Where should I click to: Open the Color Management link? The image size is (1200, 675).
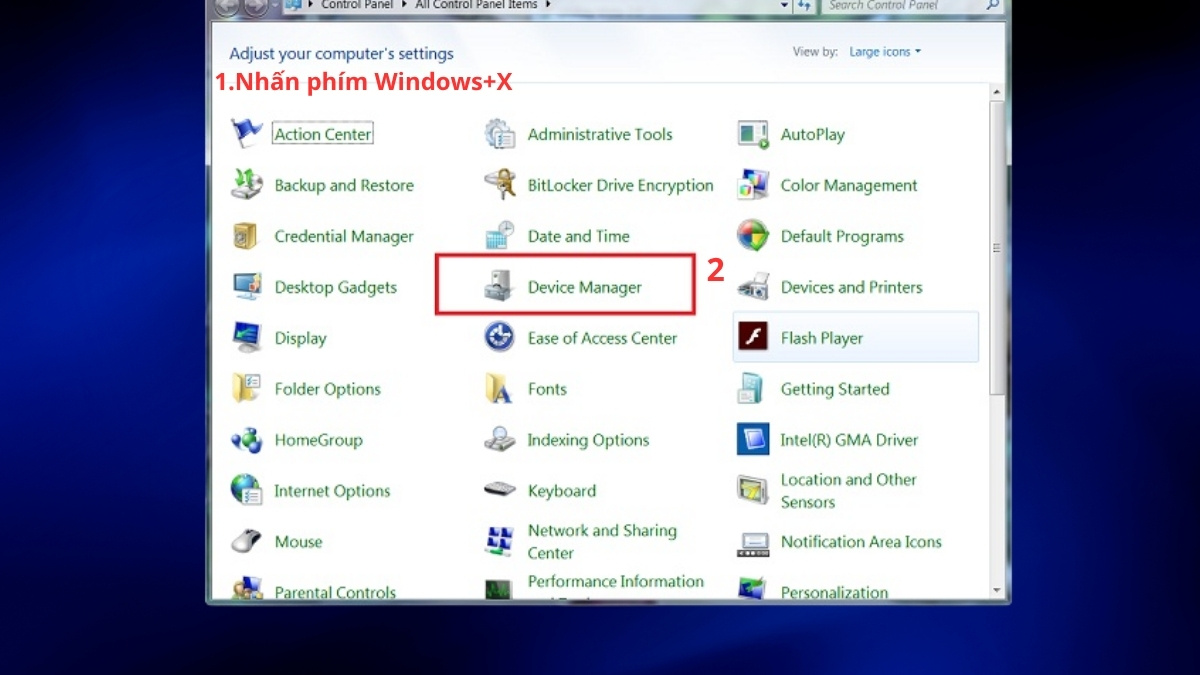(849, 185)
